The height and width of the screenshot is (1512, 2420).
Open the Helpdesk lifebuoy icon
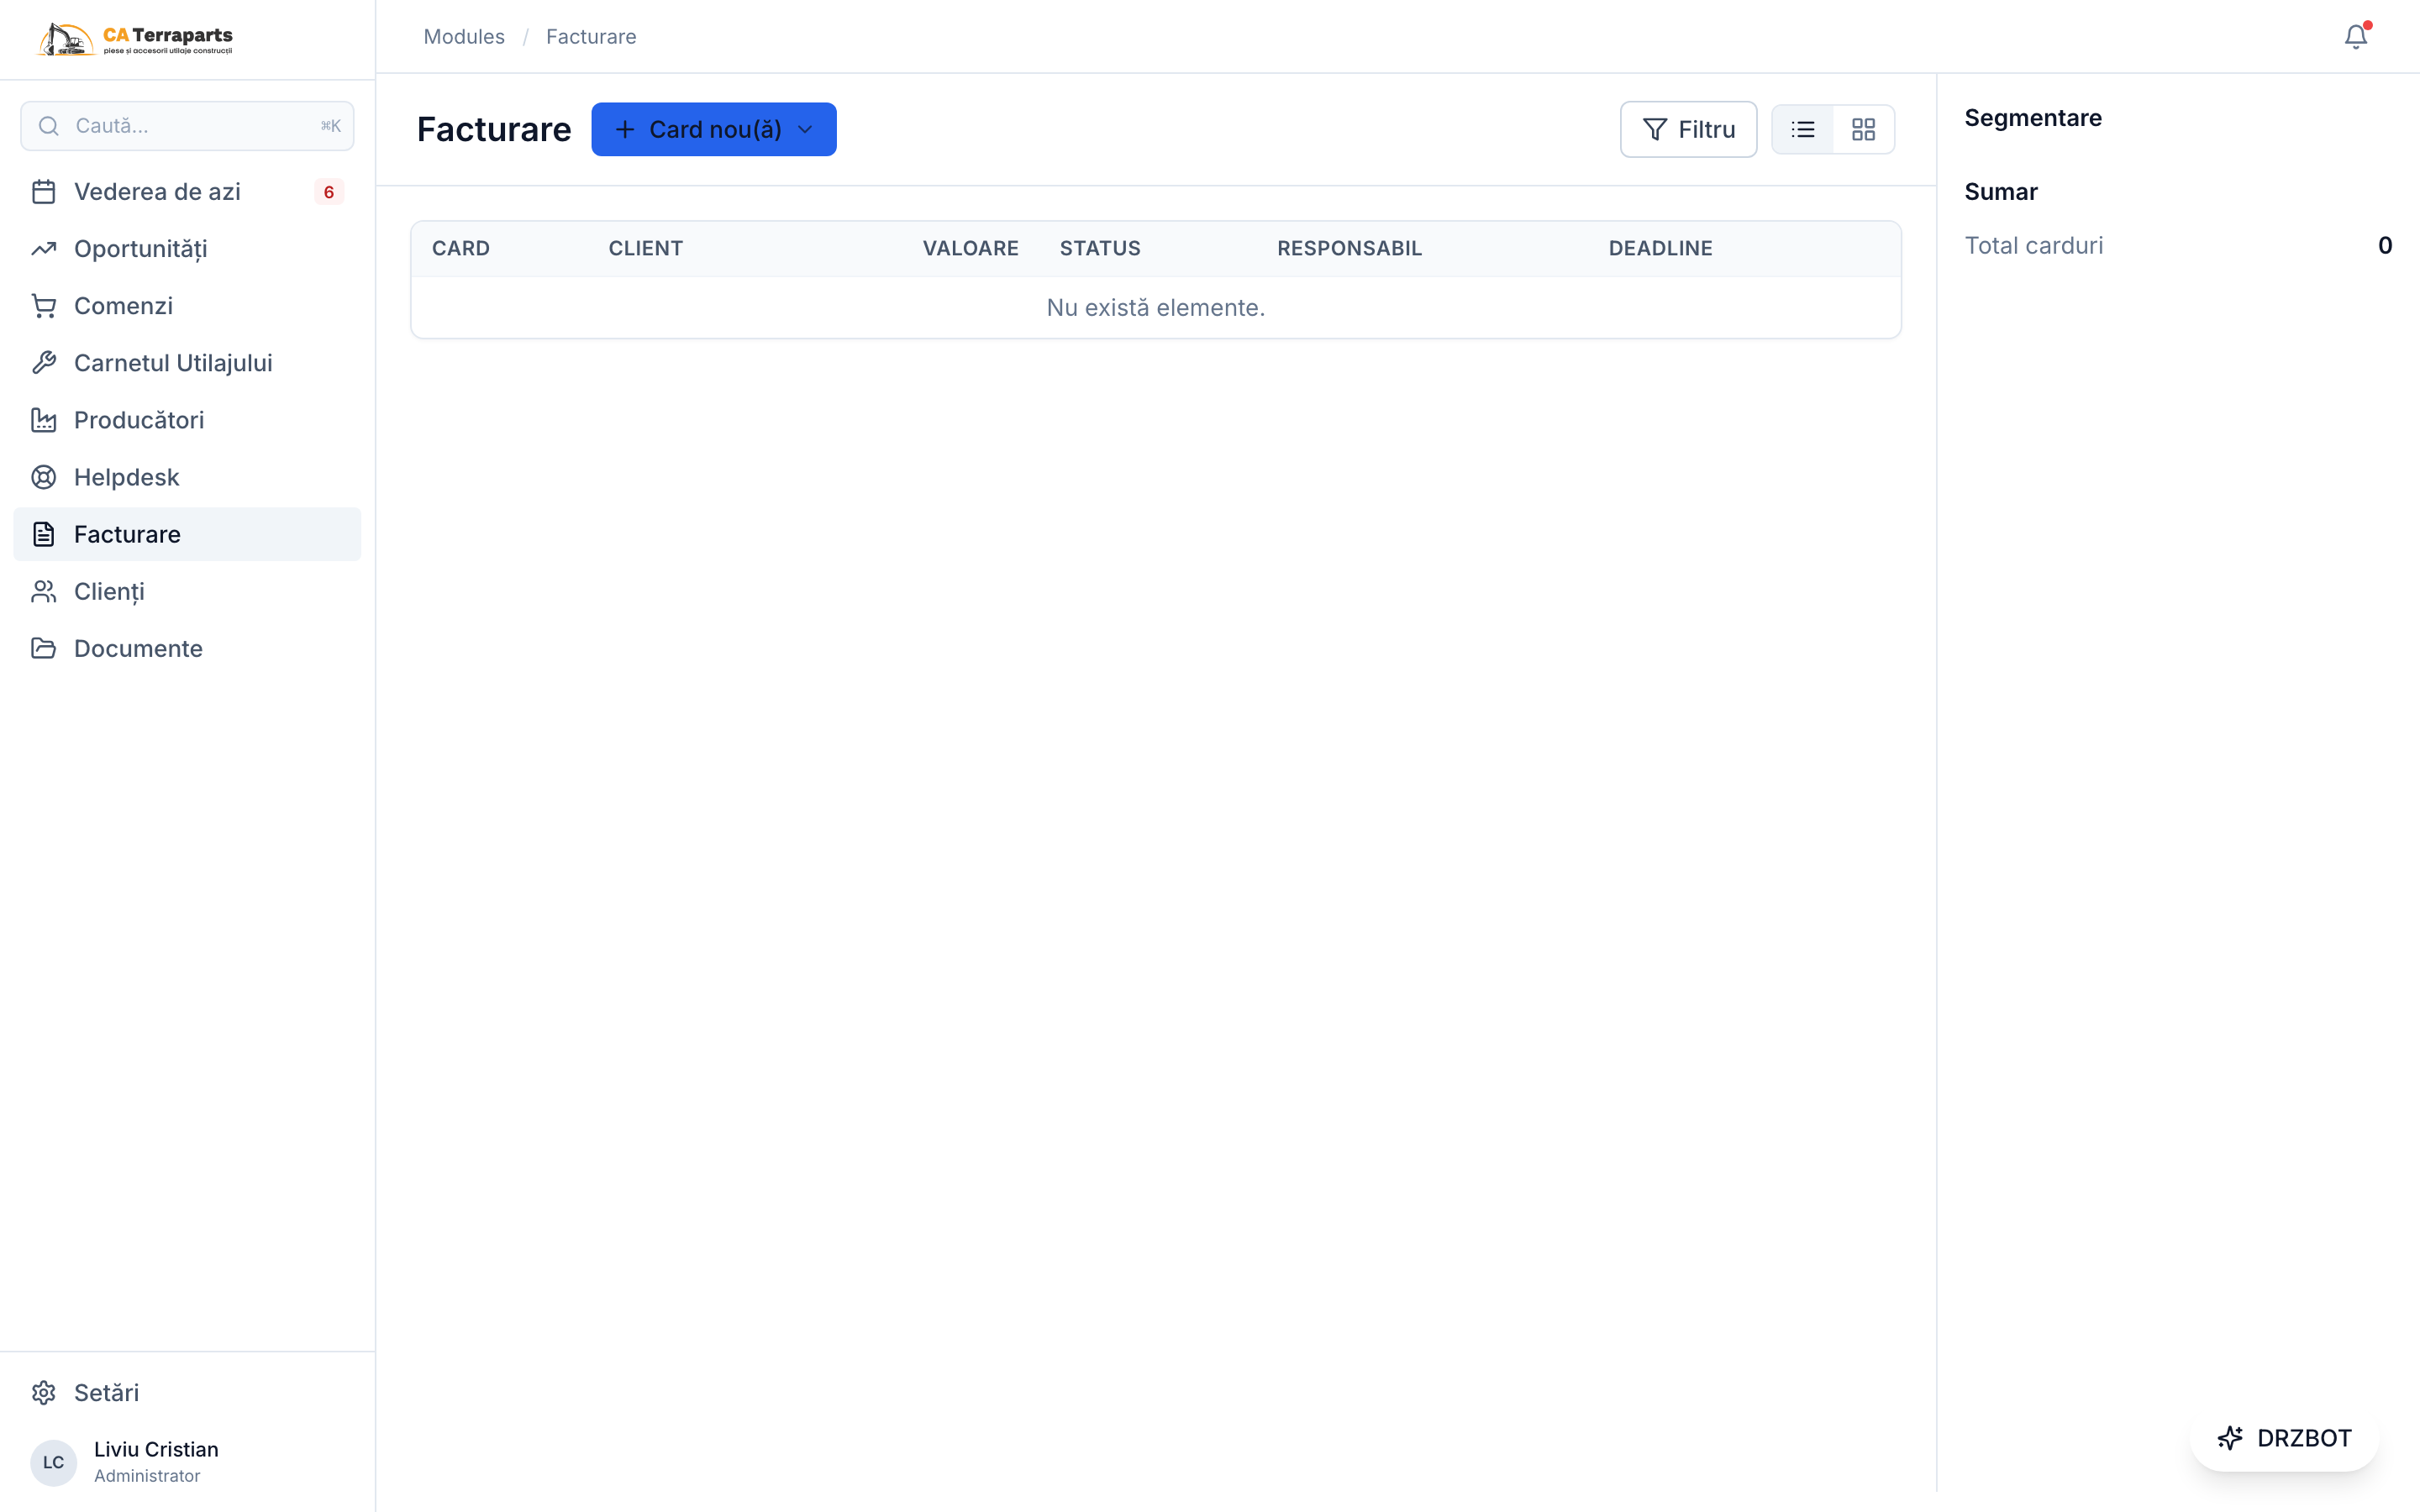click(44, 477)
